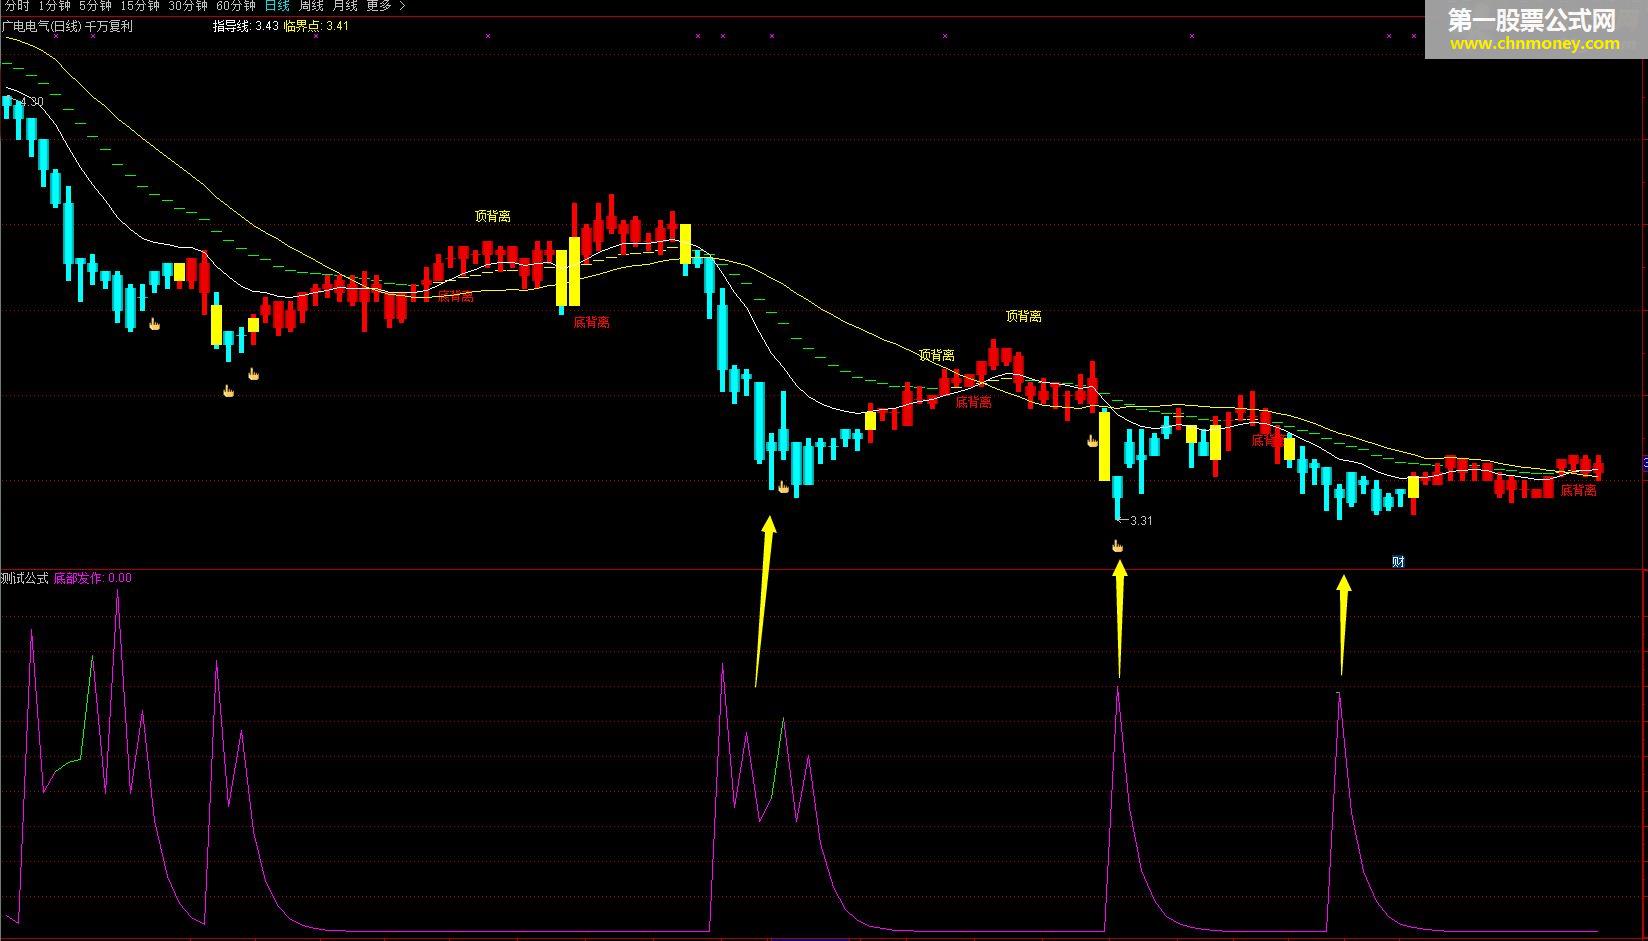The width and height of the screenshot is (1648, 941).
Task: Click the 财 info marker icon
Action: tap(1398, 562)
